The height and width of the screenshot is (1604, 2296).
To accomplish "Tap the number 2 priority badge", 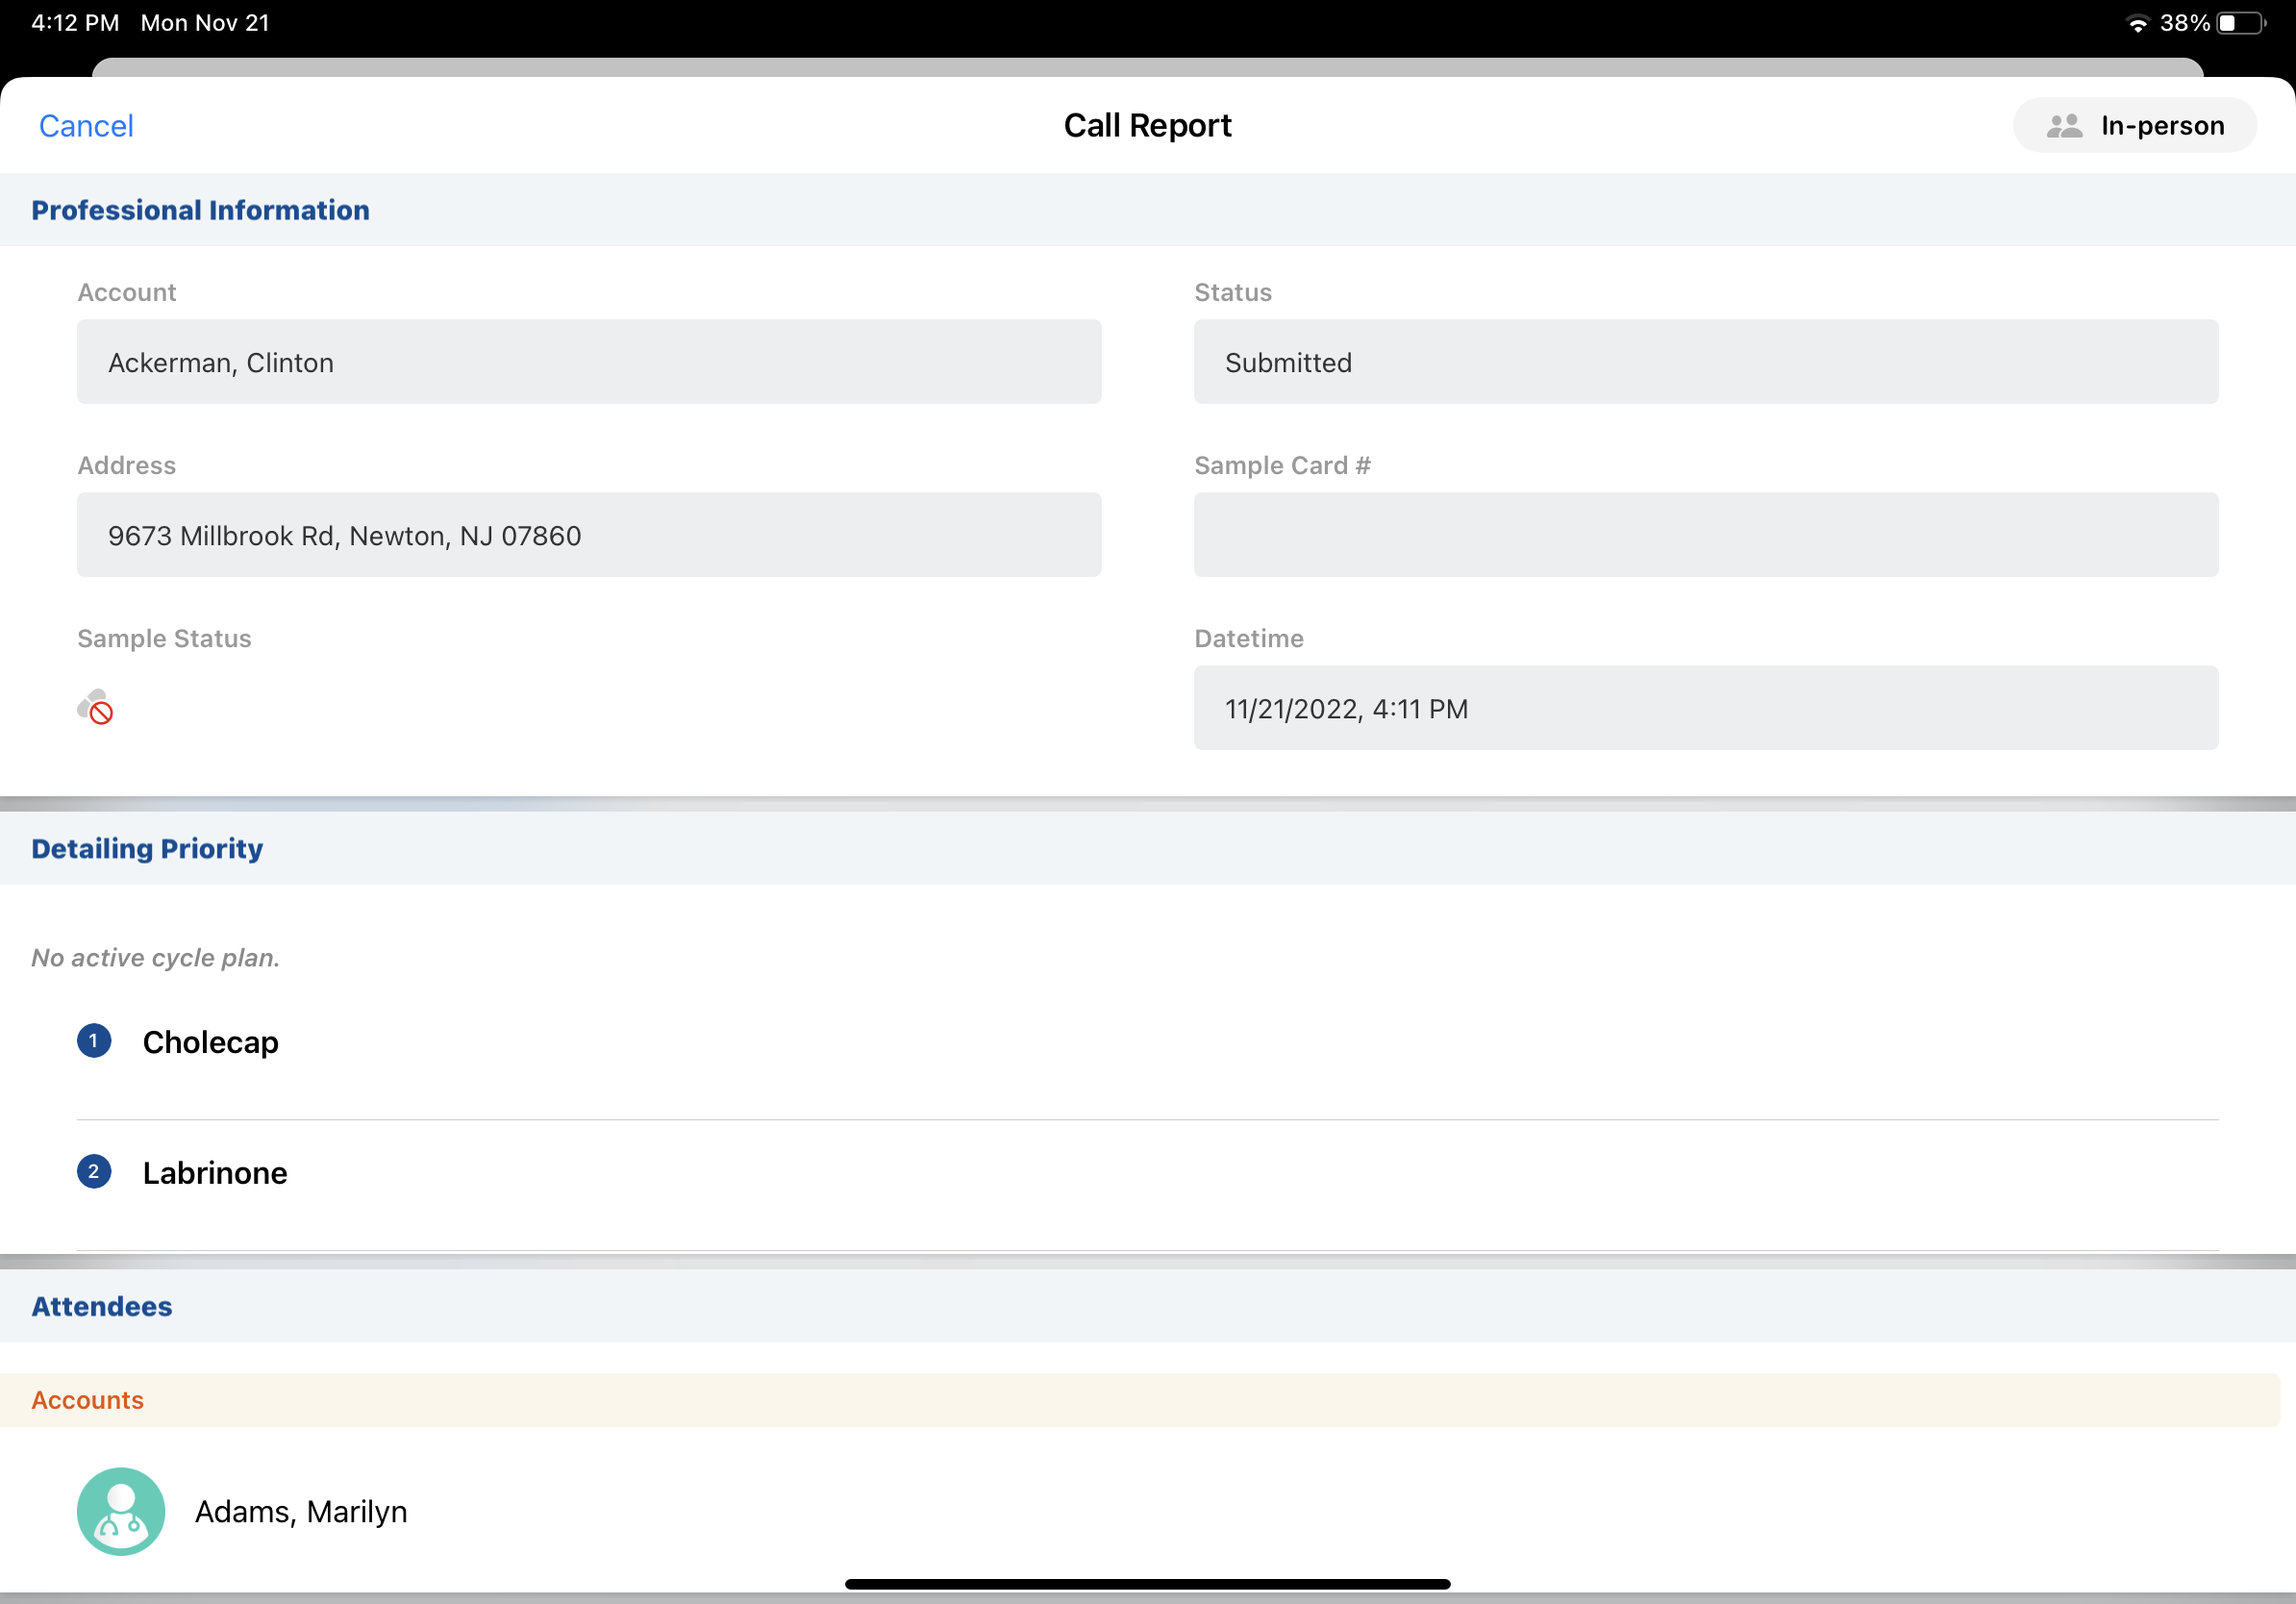I will coord(94,1171).
